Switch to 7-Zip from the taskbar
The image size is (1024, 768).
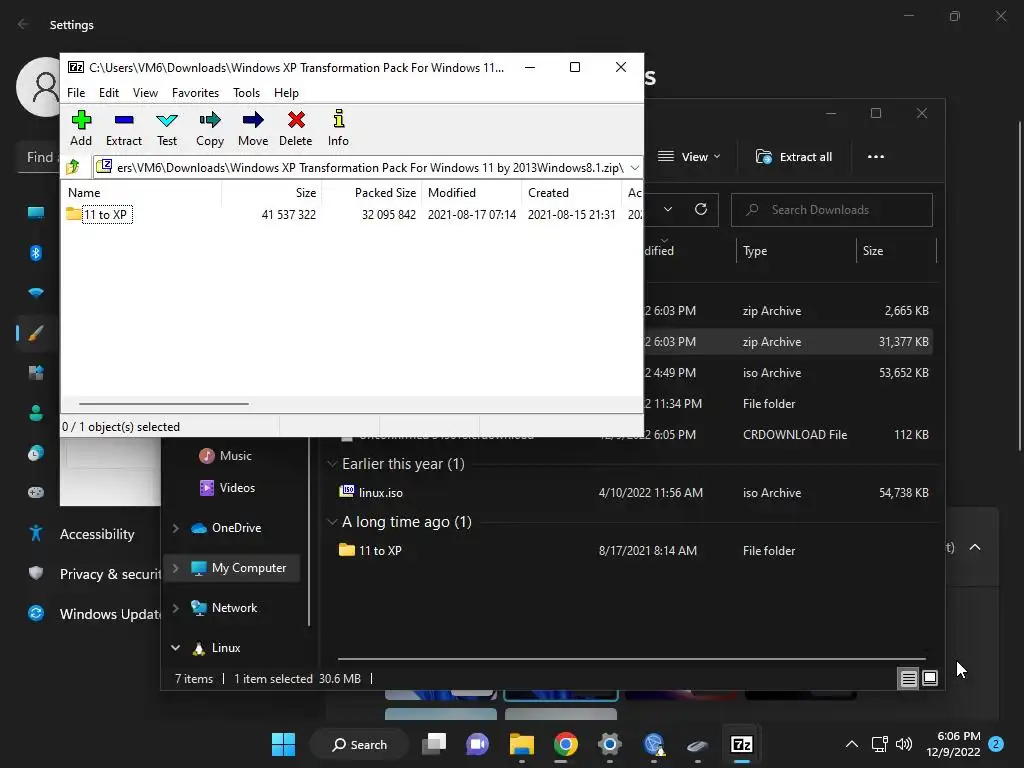point(741,744)
